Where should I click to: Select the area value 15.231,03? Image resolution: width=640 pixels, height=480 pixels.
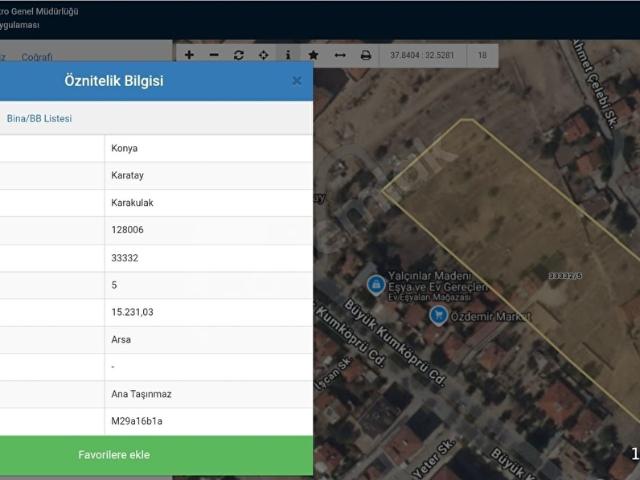coord(132,312)
